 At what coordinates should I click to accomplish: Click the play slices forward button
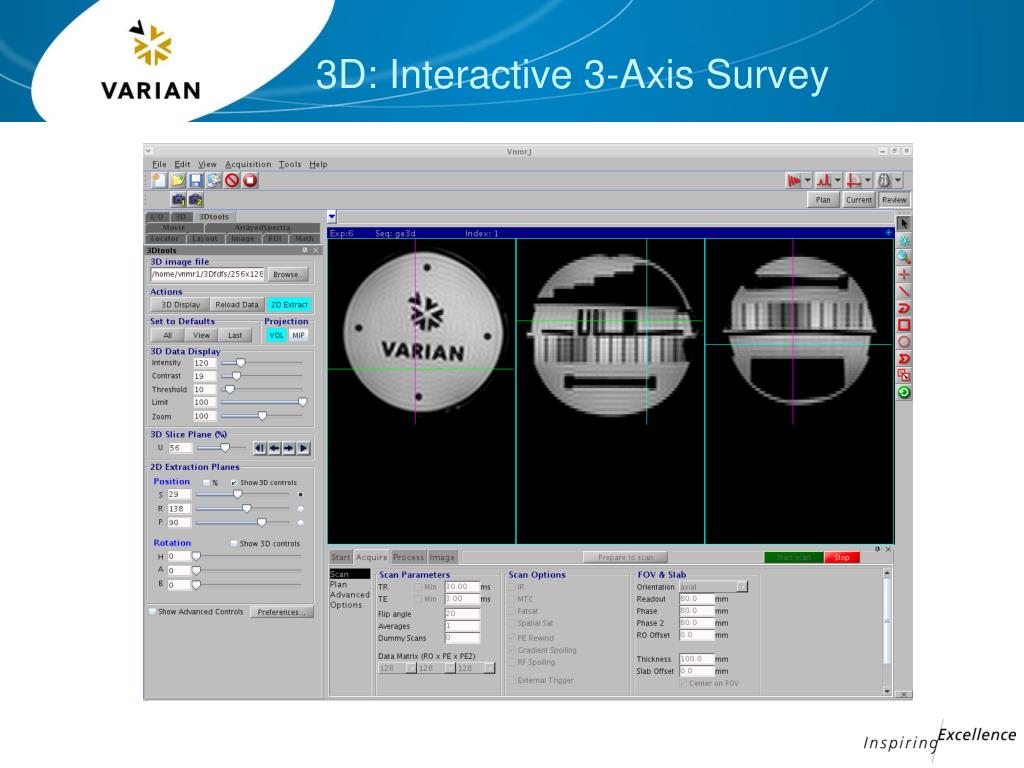(303, 448)
